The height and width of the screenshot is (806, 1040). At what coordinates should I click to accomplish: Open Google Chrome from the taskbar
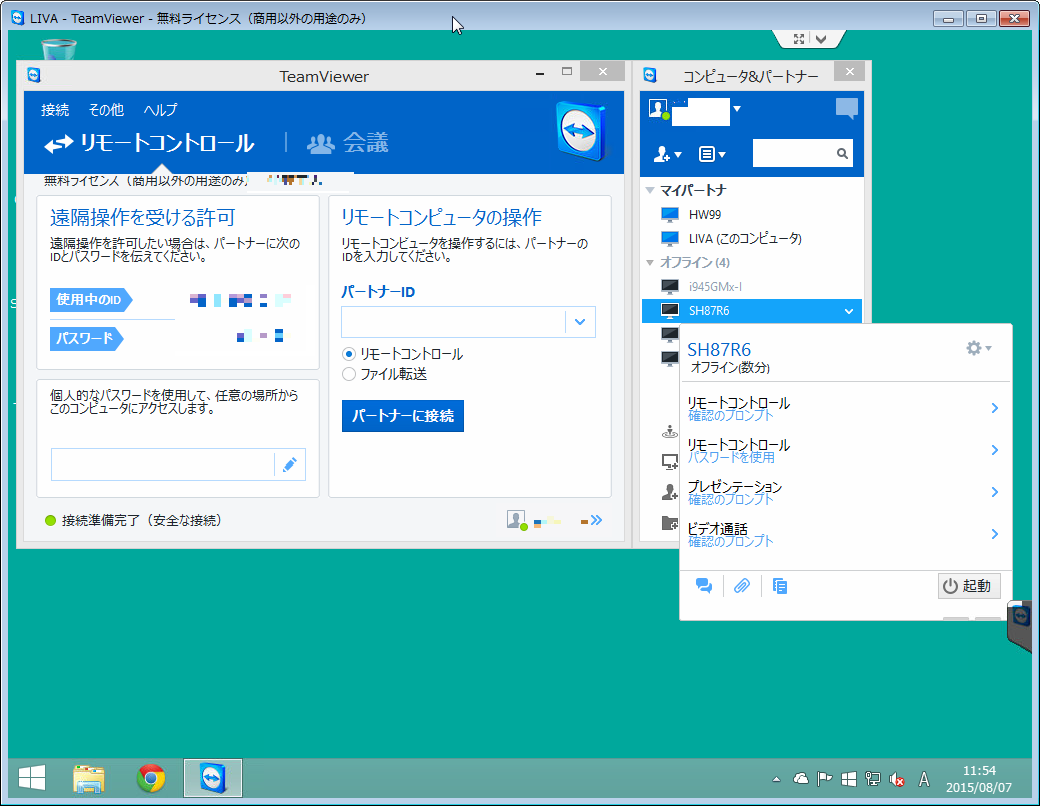[x=151, y=778]
